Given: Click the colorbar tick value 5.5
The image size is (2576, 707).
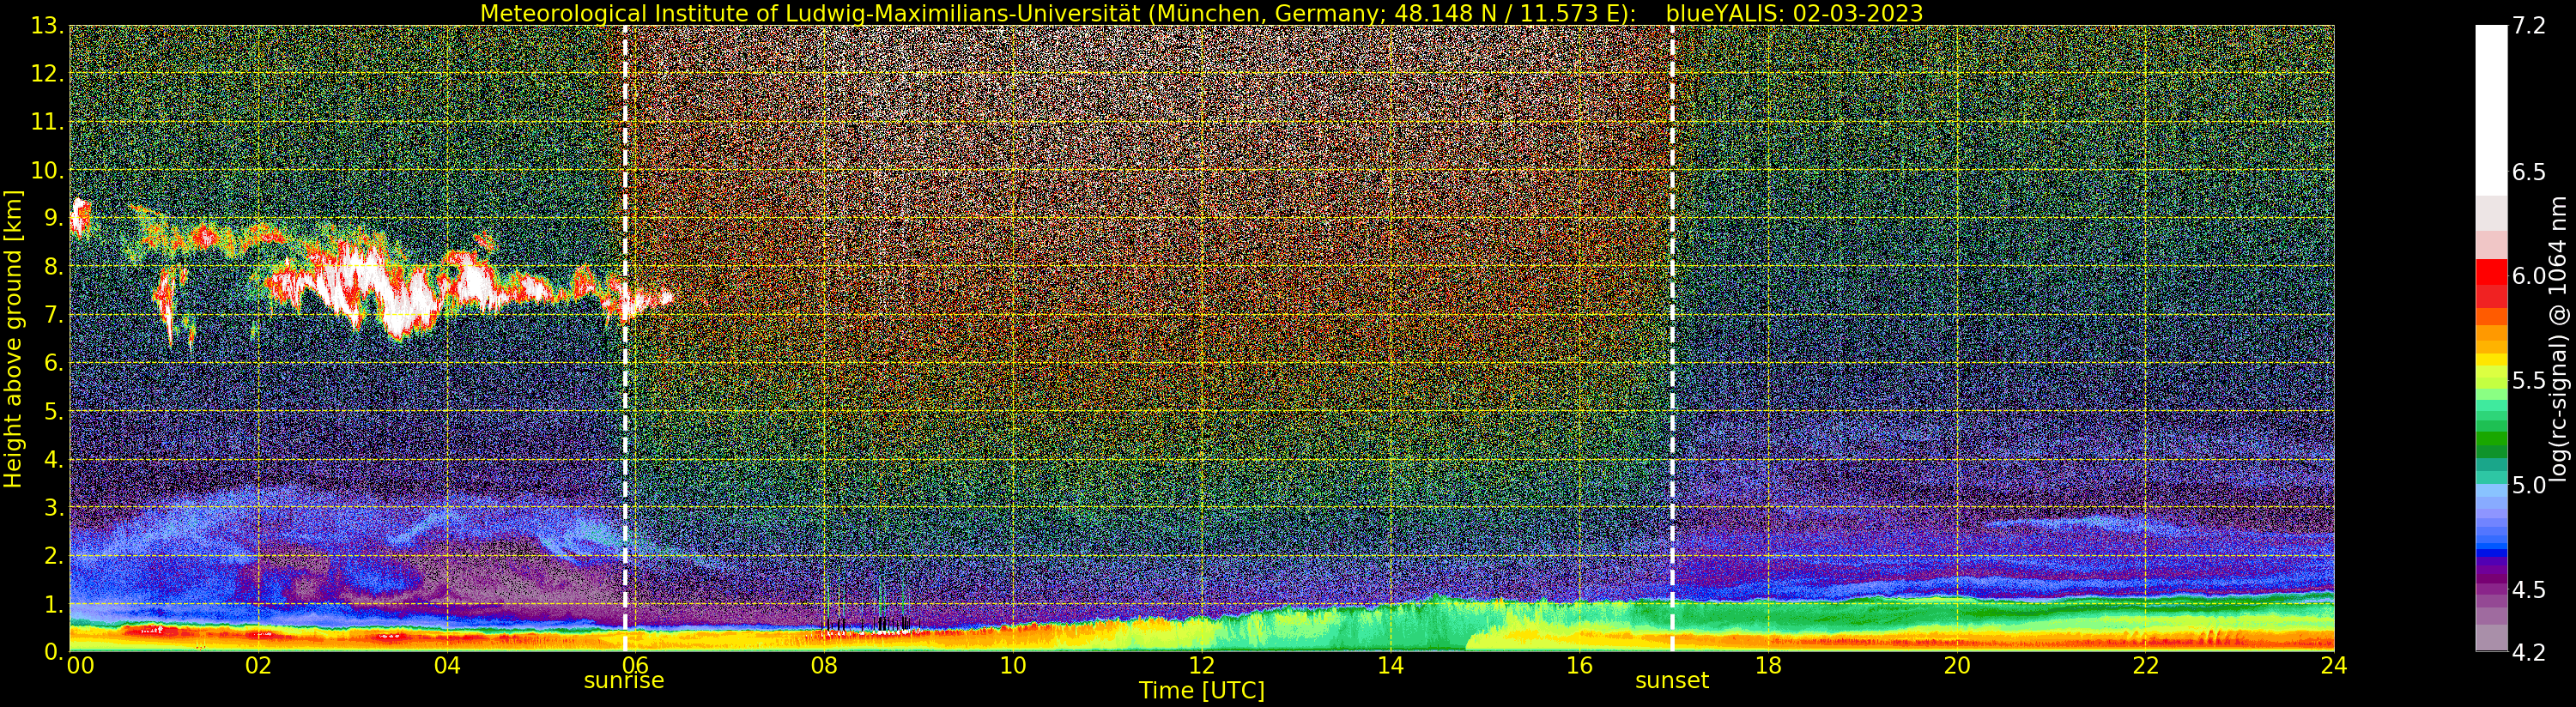Looking at the screenshot, I should [x=2529, y=381].
